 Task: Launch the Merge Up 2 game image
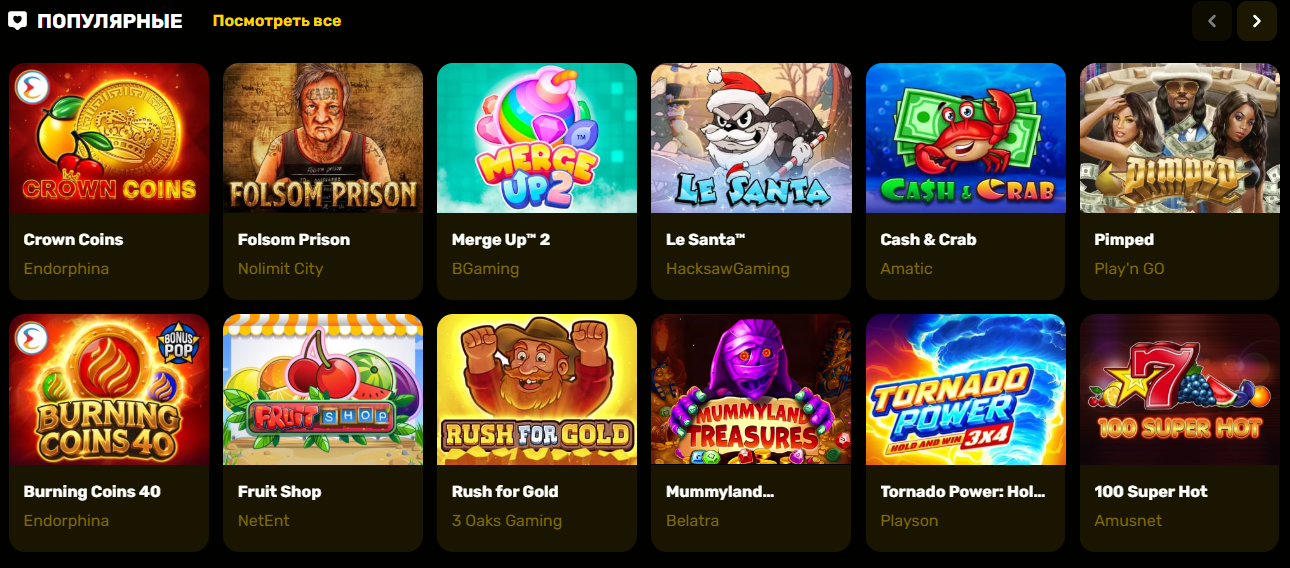(537, 138)
